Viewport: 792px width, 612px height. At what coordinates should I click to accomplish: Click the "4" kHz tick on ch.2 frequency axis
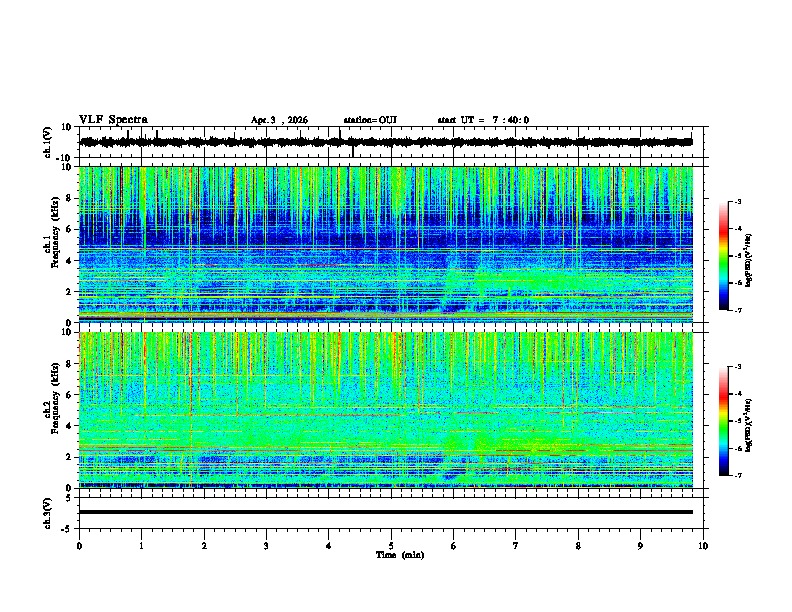(69, 426)
